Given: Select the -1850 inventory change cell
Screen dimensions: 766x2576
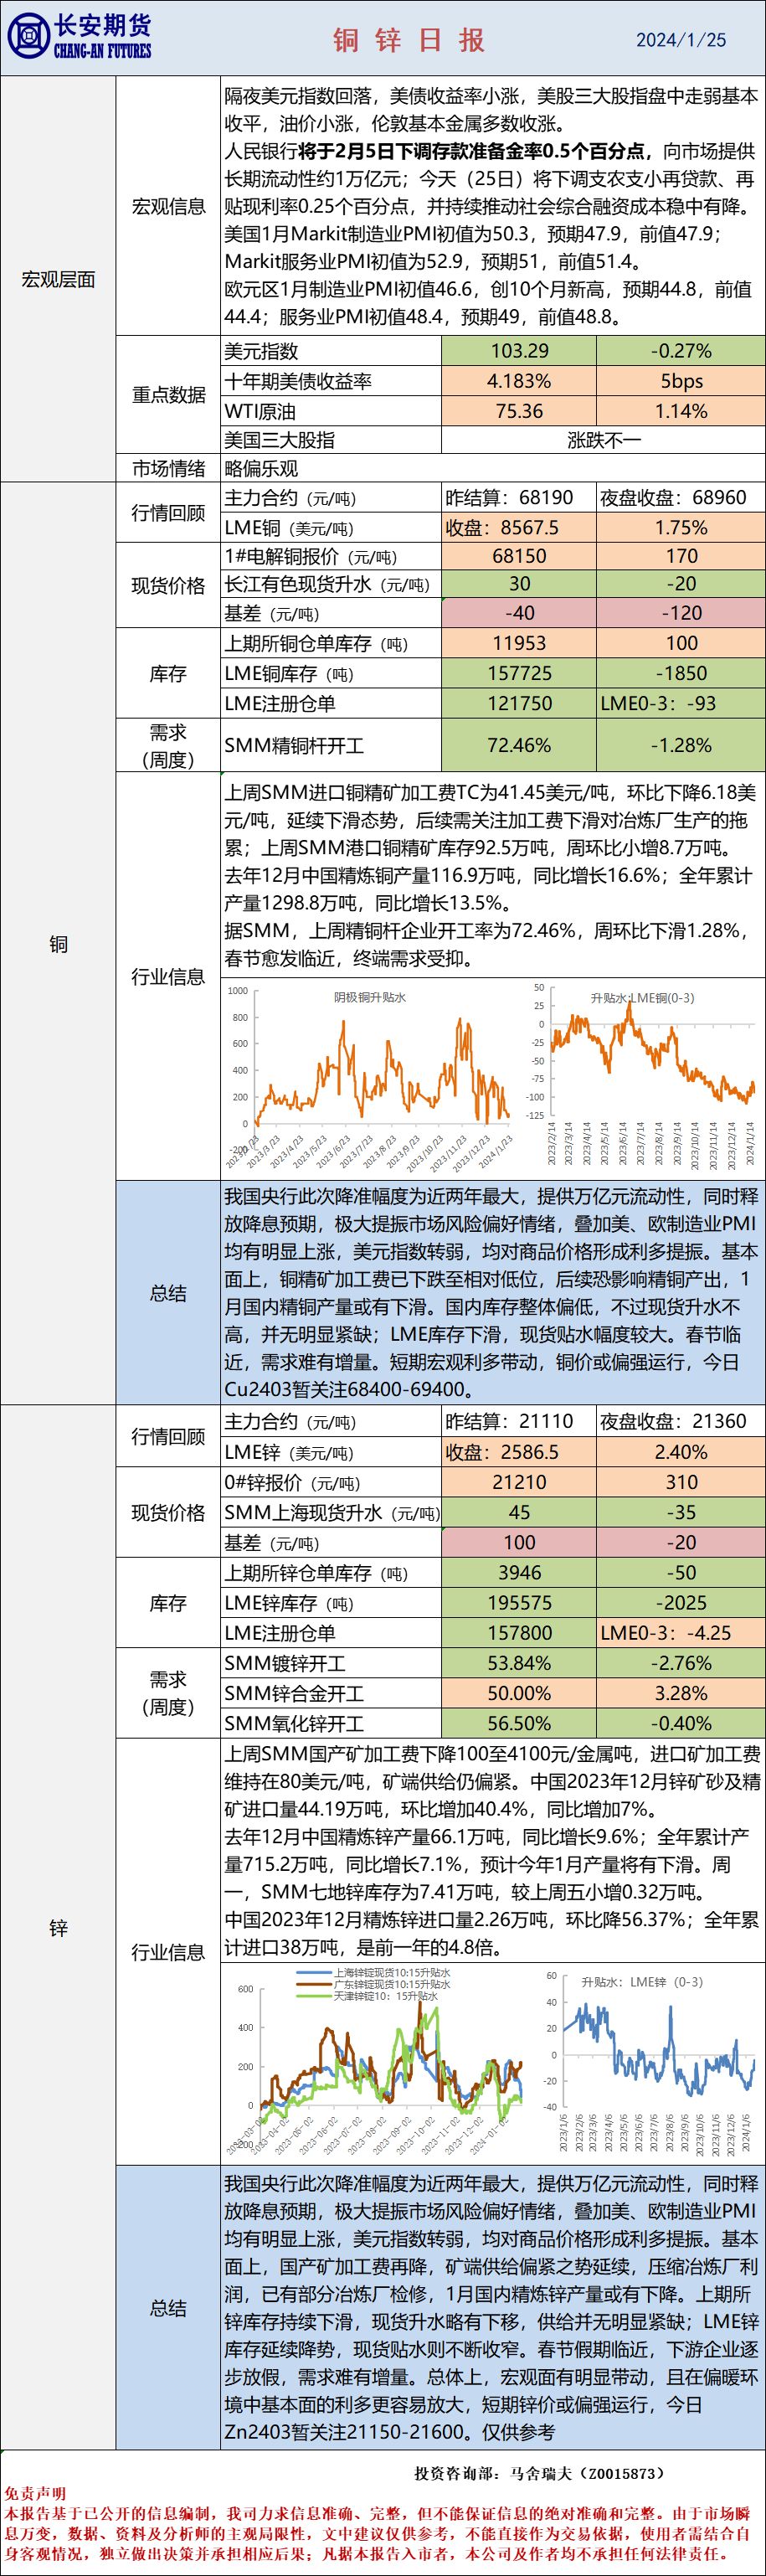Looking at the screenshot, I should [x=681, y=673].
